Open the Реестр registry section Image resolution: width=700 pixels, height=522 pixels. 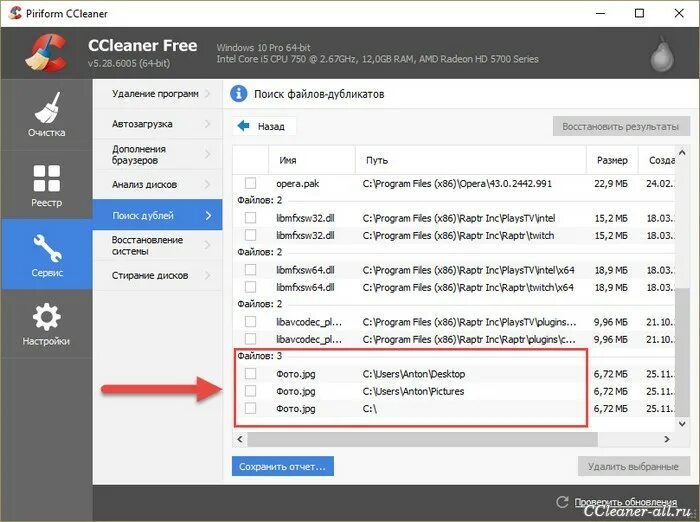point(46,185)
